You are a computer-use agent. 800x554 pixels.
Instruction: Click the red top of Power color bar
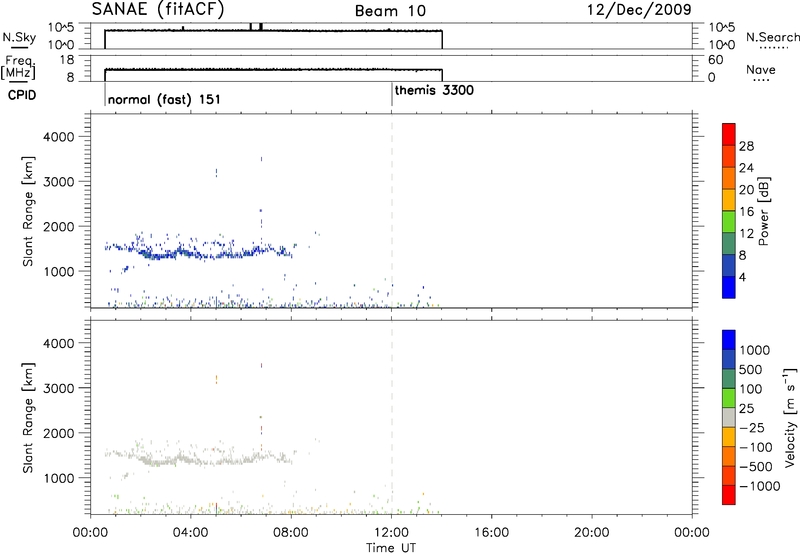729,134
